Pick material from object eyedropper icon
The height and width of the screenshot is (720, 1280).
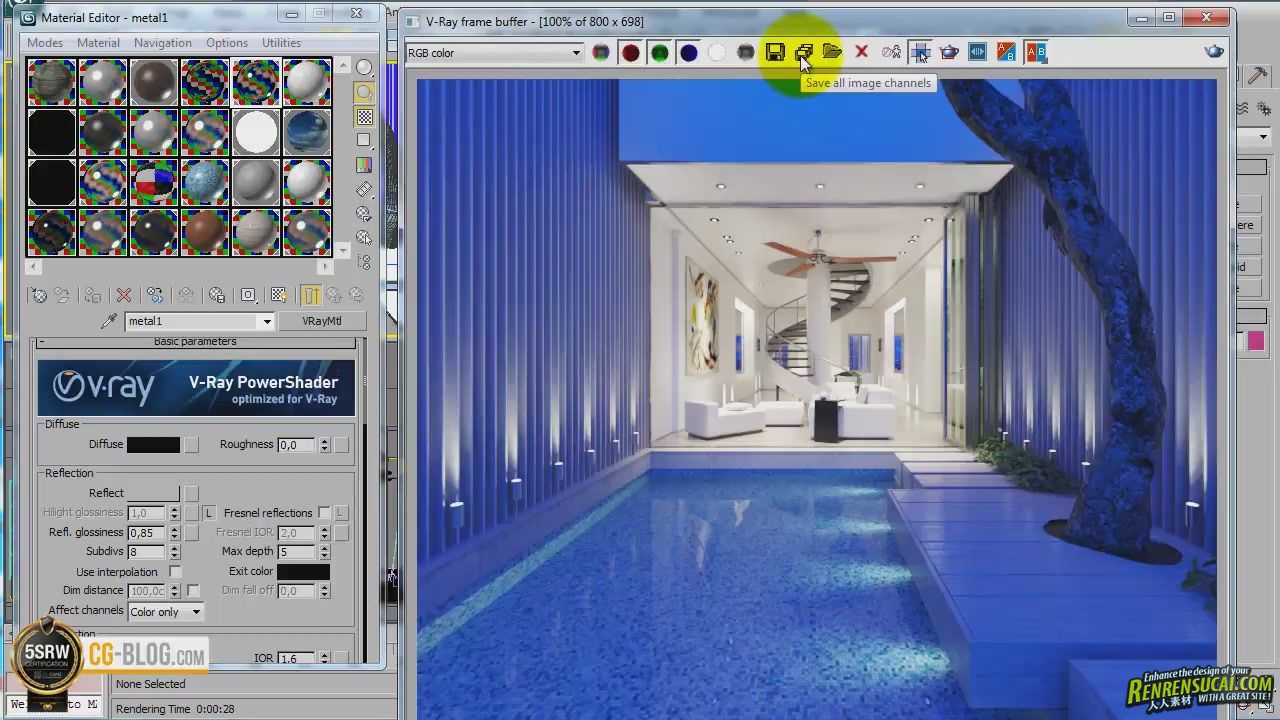click(109, 321)
